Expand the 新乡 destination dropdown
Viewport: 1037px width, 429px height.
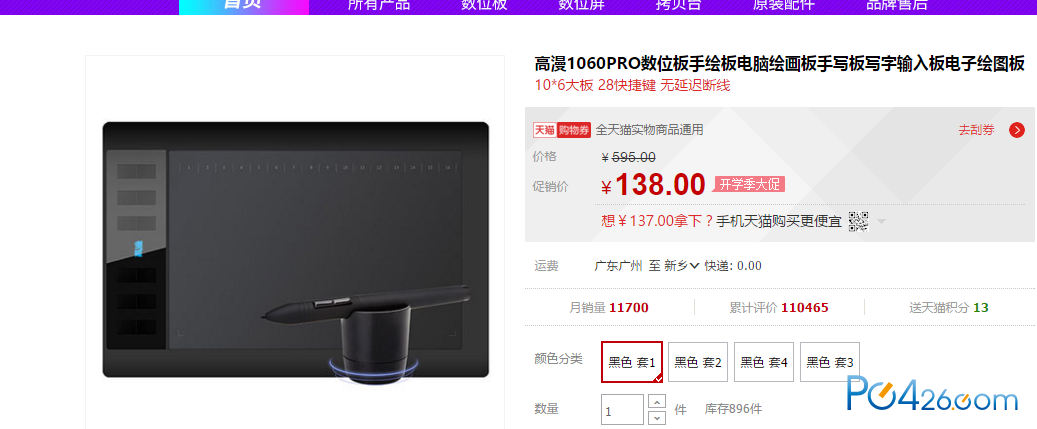point(681,266)
